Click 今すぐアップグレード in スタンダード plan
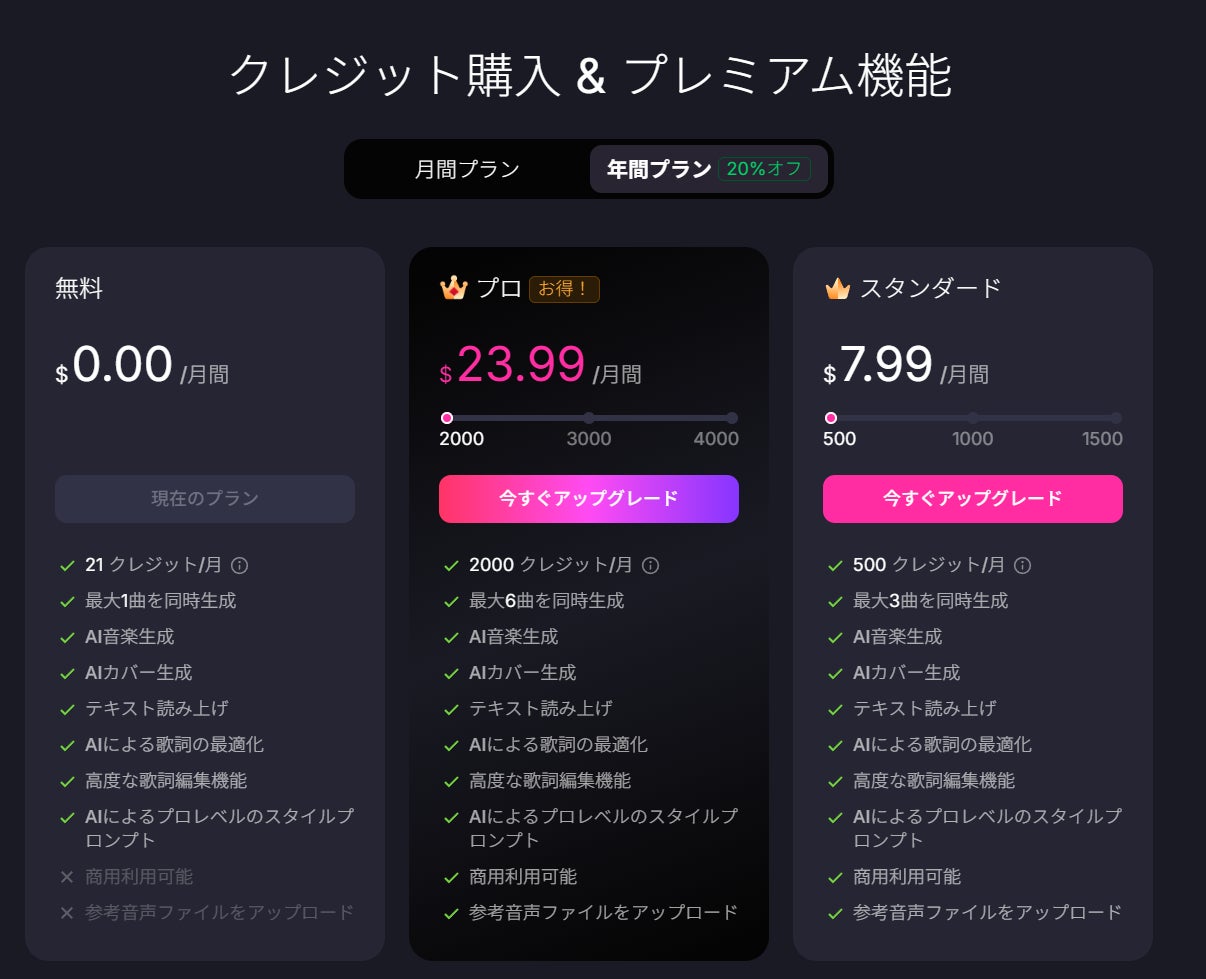 pyautogui.click(x=973, y=499)
